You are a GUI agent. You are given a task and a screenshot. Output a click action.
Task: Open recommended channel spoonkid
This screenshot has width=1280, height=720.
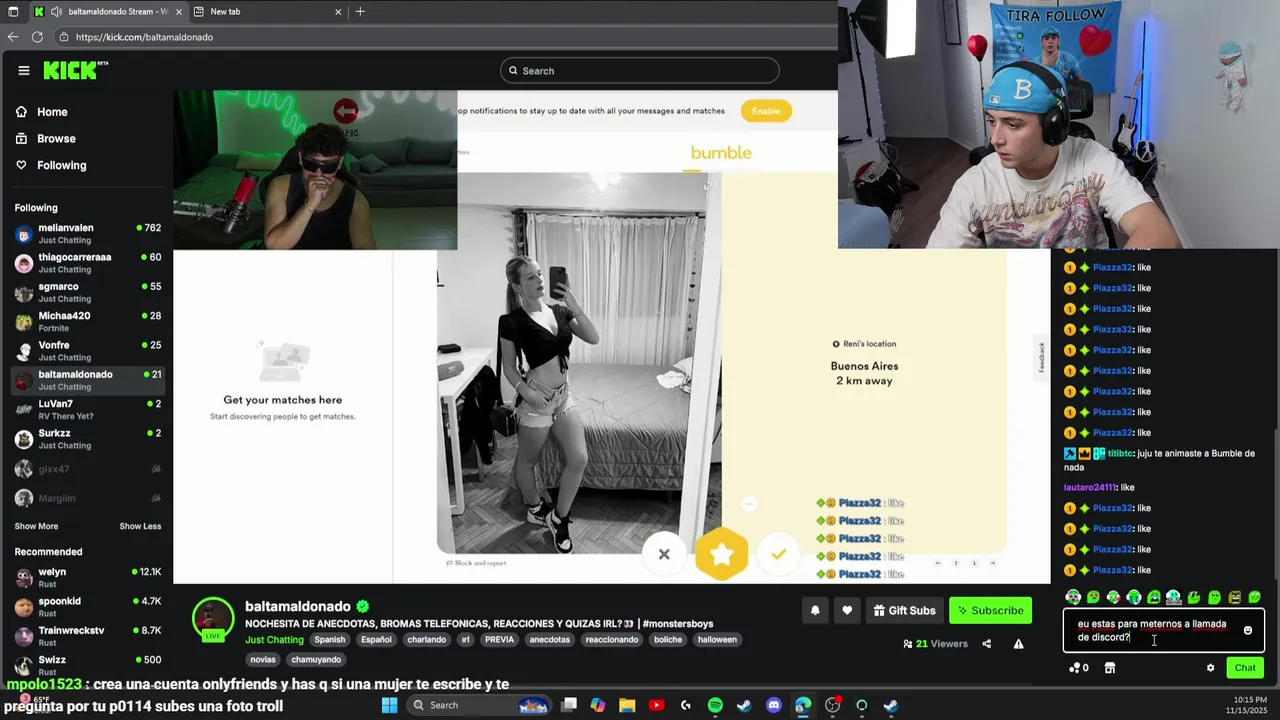pos(88,607)
